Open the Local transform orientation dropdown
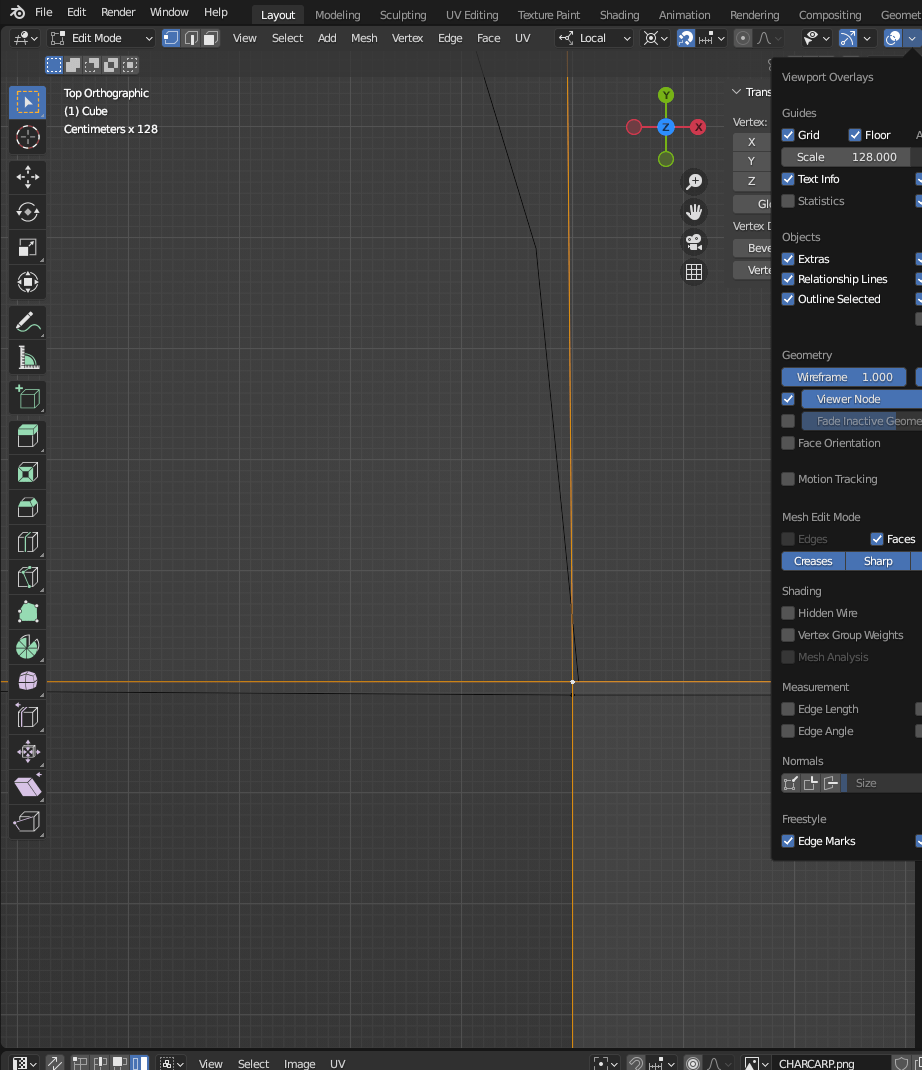Image resolution: width=922 pixels, height=1070 pixels. coord(595,38)
